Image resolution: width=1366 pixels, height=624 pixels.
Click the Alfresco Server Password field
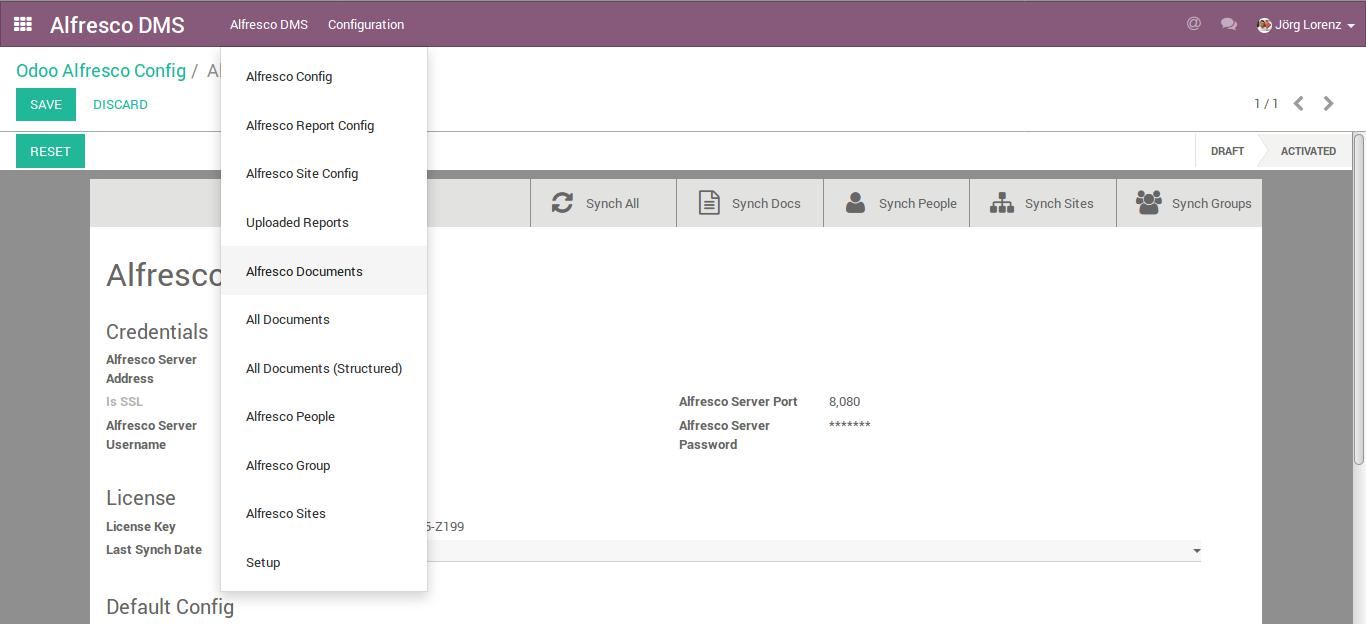pyautogui.click(x=849, y=425)
